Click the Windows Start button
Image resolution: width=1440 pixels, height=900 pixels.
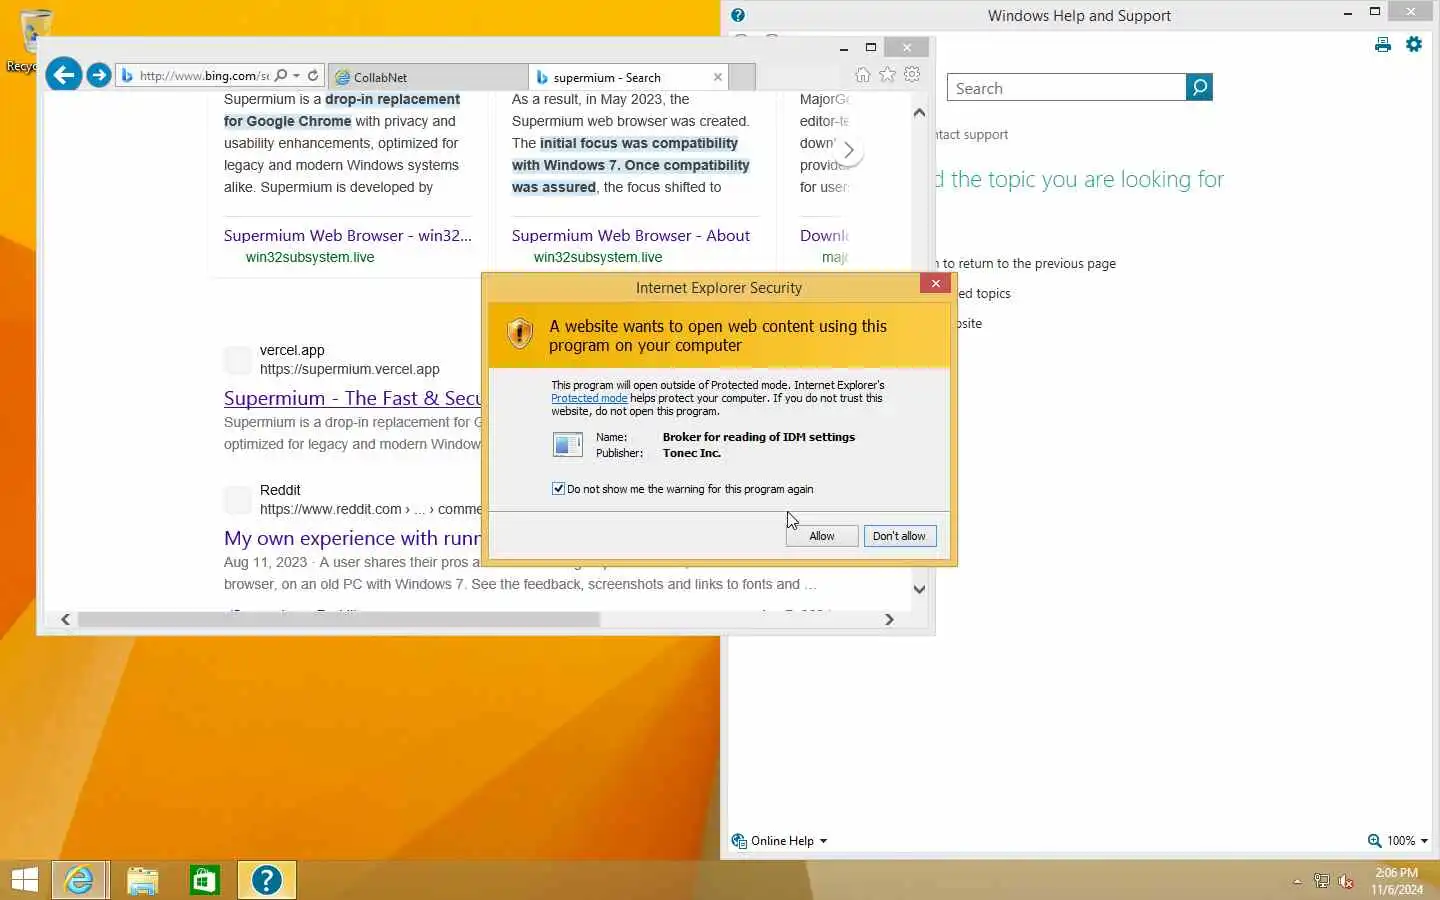(x=24, y=880)
